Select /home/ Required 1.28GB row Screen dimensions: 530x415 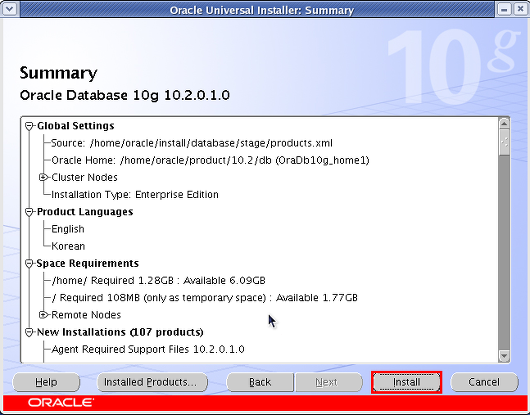[x=159, y=280]
